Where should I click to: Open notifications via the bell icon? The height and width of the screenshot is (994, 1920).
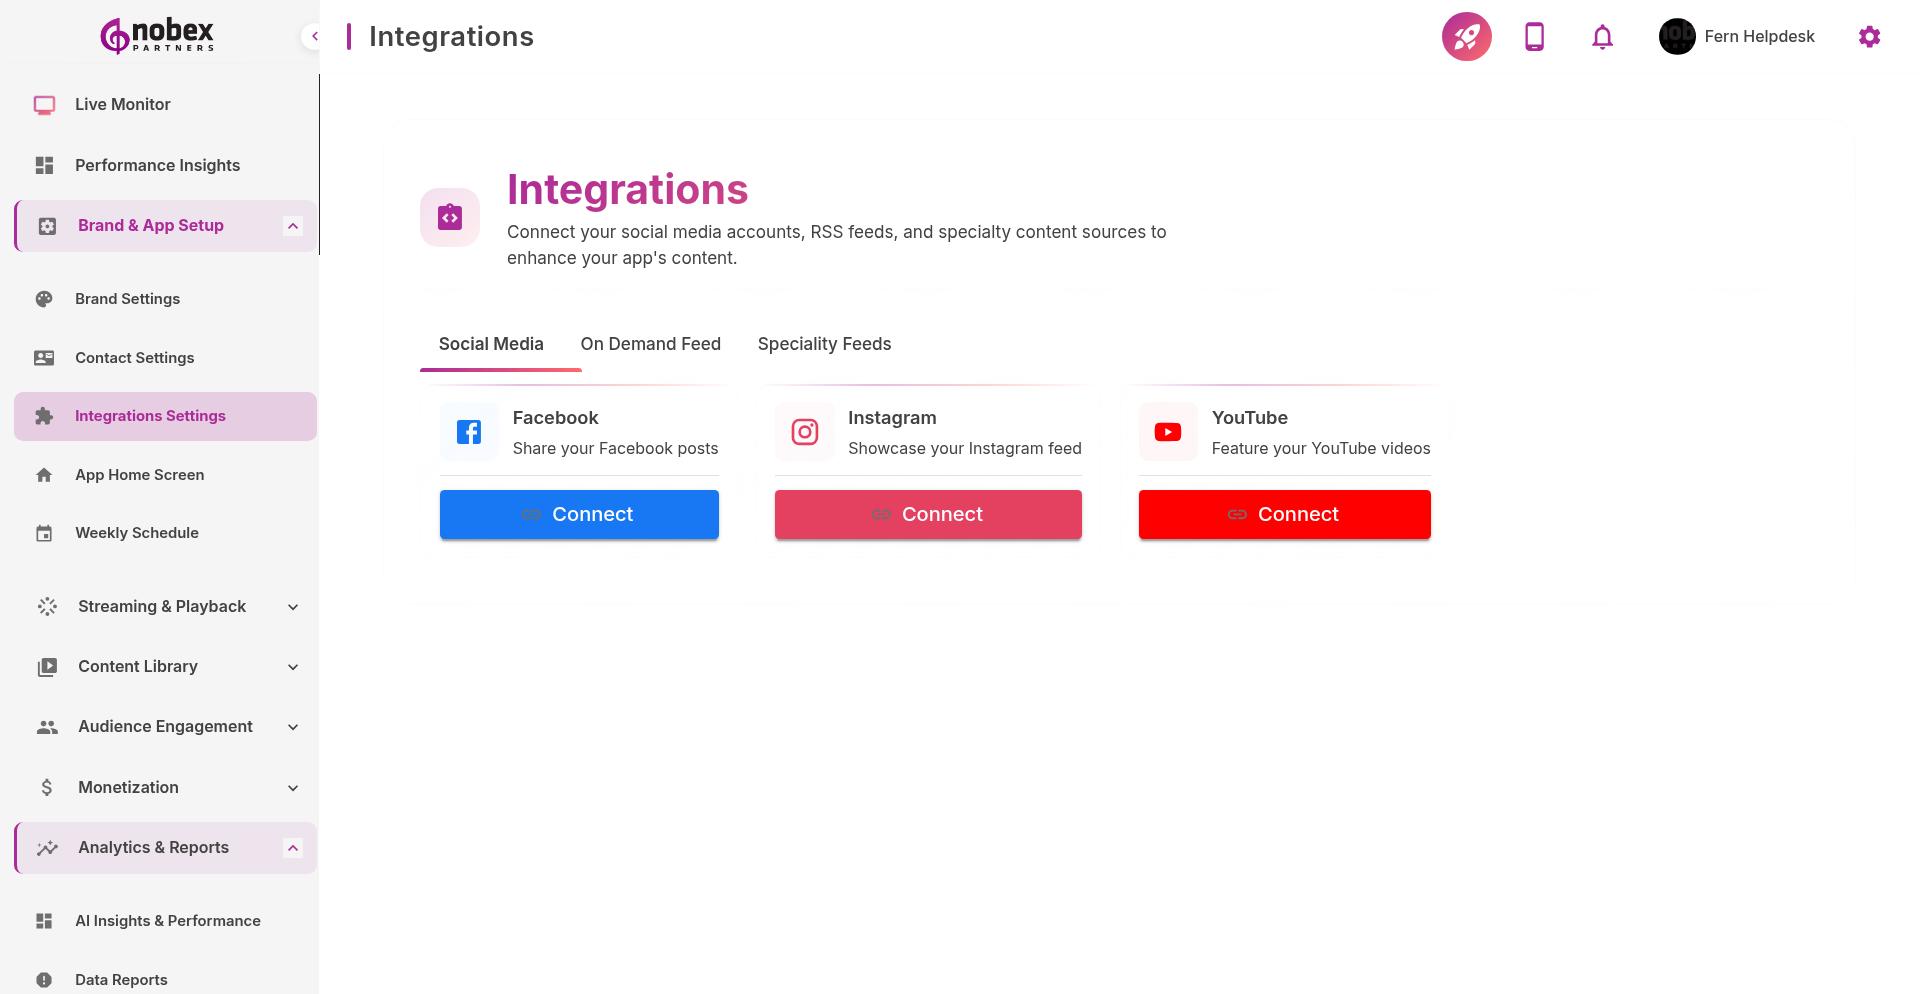(x=1601, y=36)
